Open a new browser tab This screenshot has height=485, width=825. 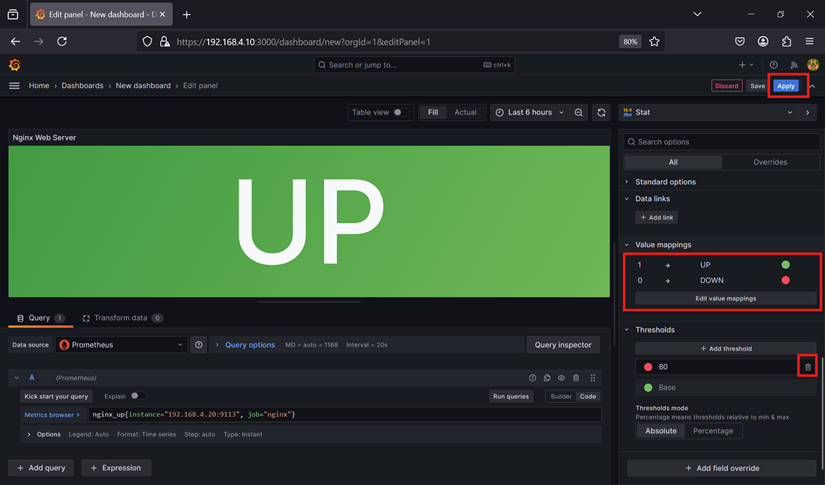click(186, 15)
